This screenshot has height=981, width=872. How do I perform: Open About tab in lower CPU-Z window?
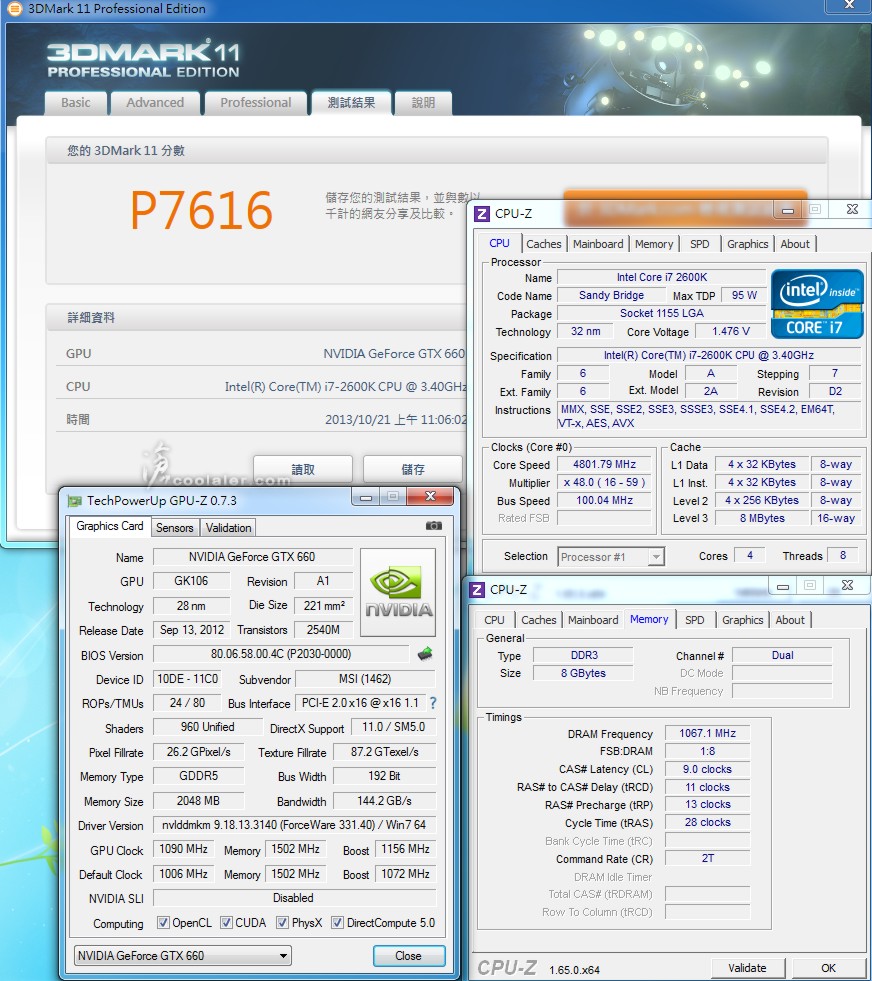click(789, 620)
